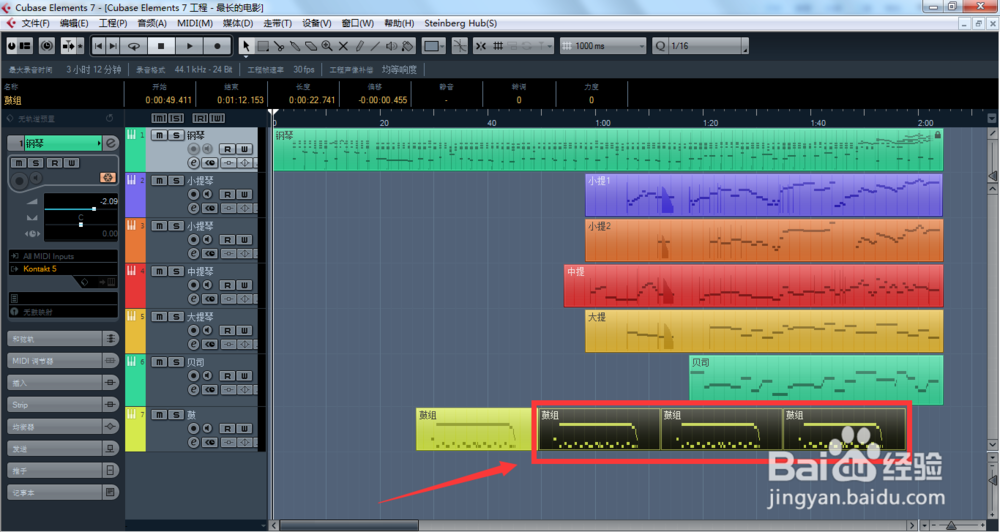Select the Mute X tool
1000x532 pixels.
tap(343, 46)
